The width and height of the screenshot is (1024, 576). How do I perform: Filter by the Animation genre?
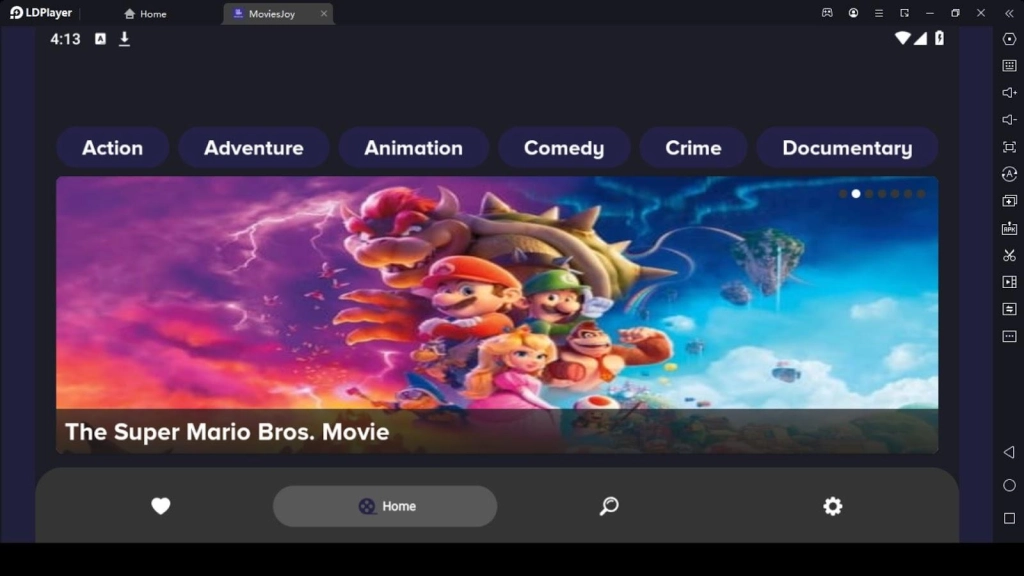click(x=413, y=148)
